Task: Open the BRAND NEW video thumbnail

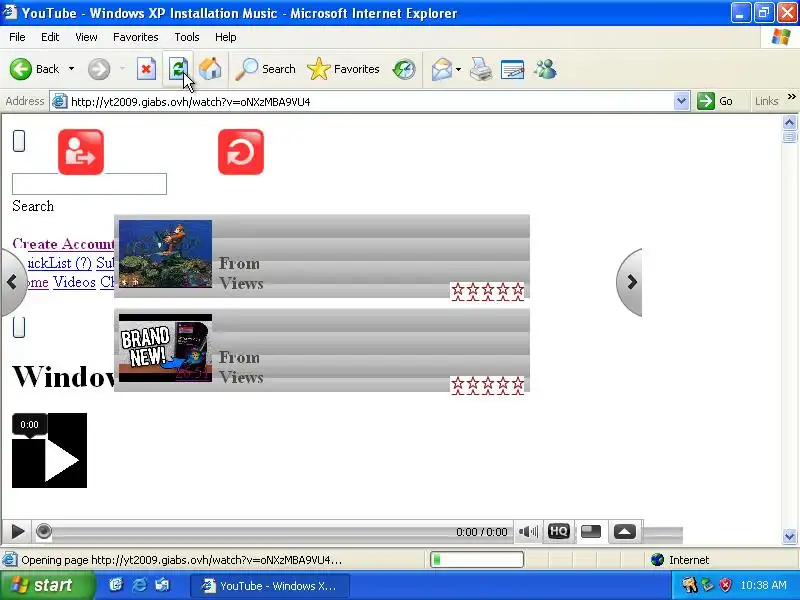Action: click(165, 348)
